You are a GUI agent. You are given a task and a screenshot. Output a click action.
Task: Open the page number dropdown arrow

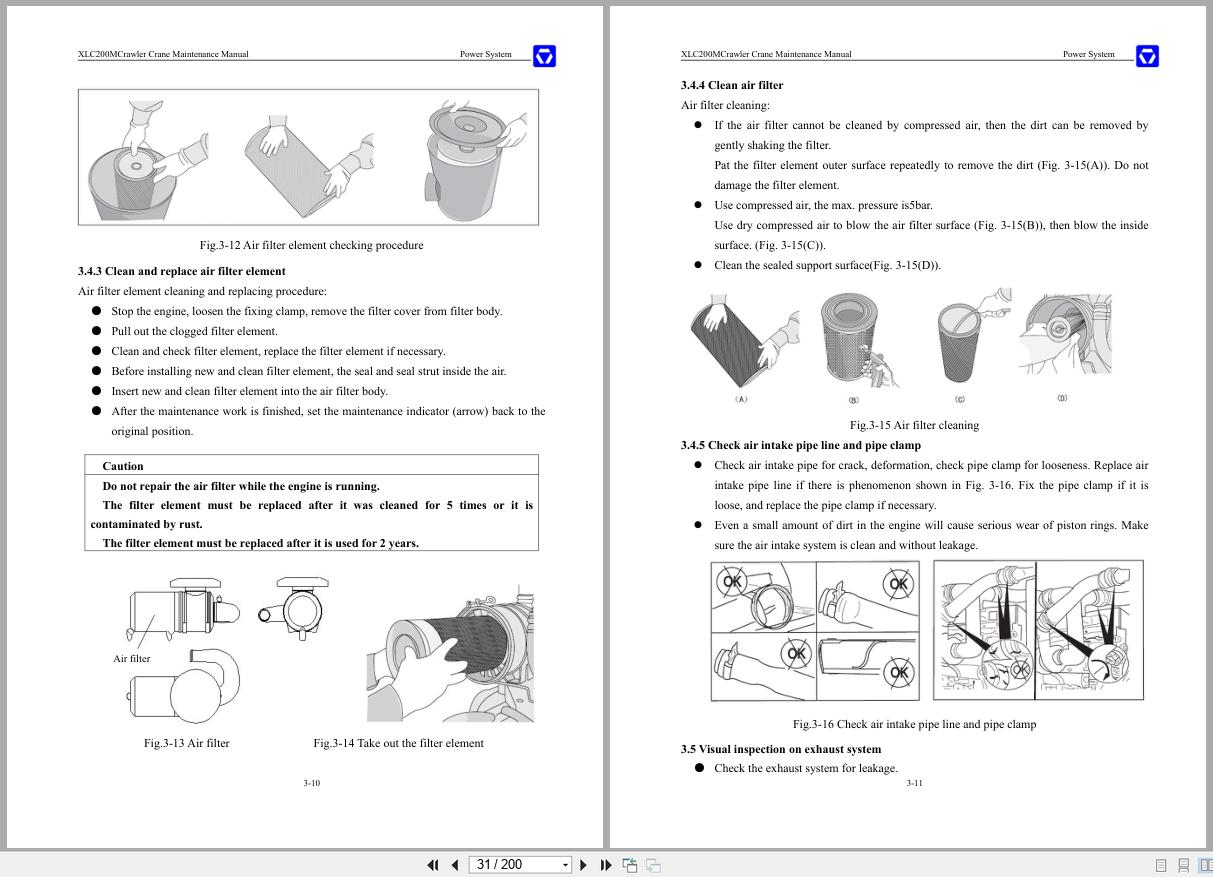pyautogui.click(x=566, y=865)
